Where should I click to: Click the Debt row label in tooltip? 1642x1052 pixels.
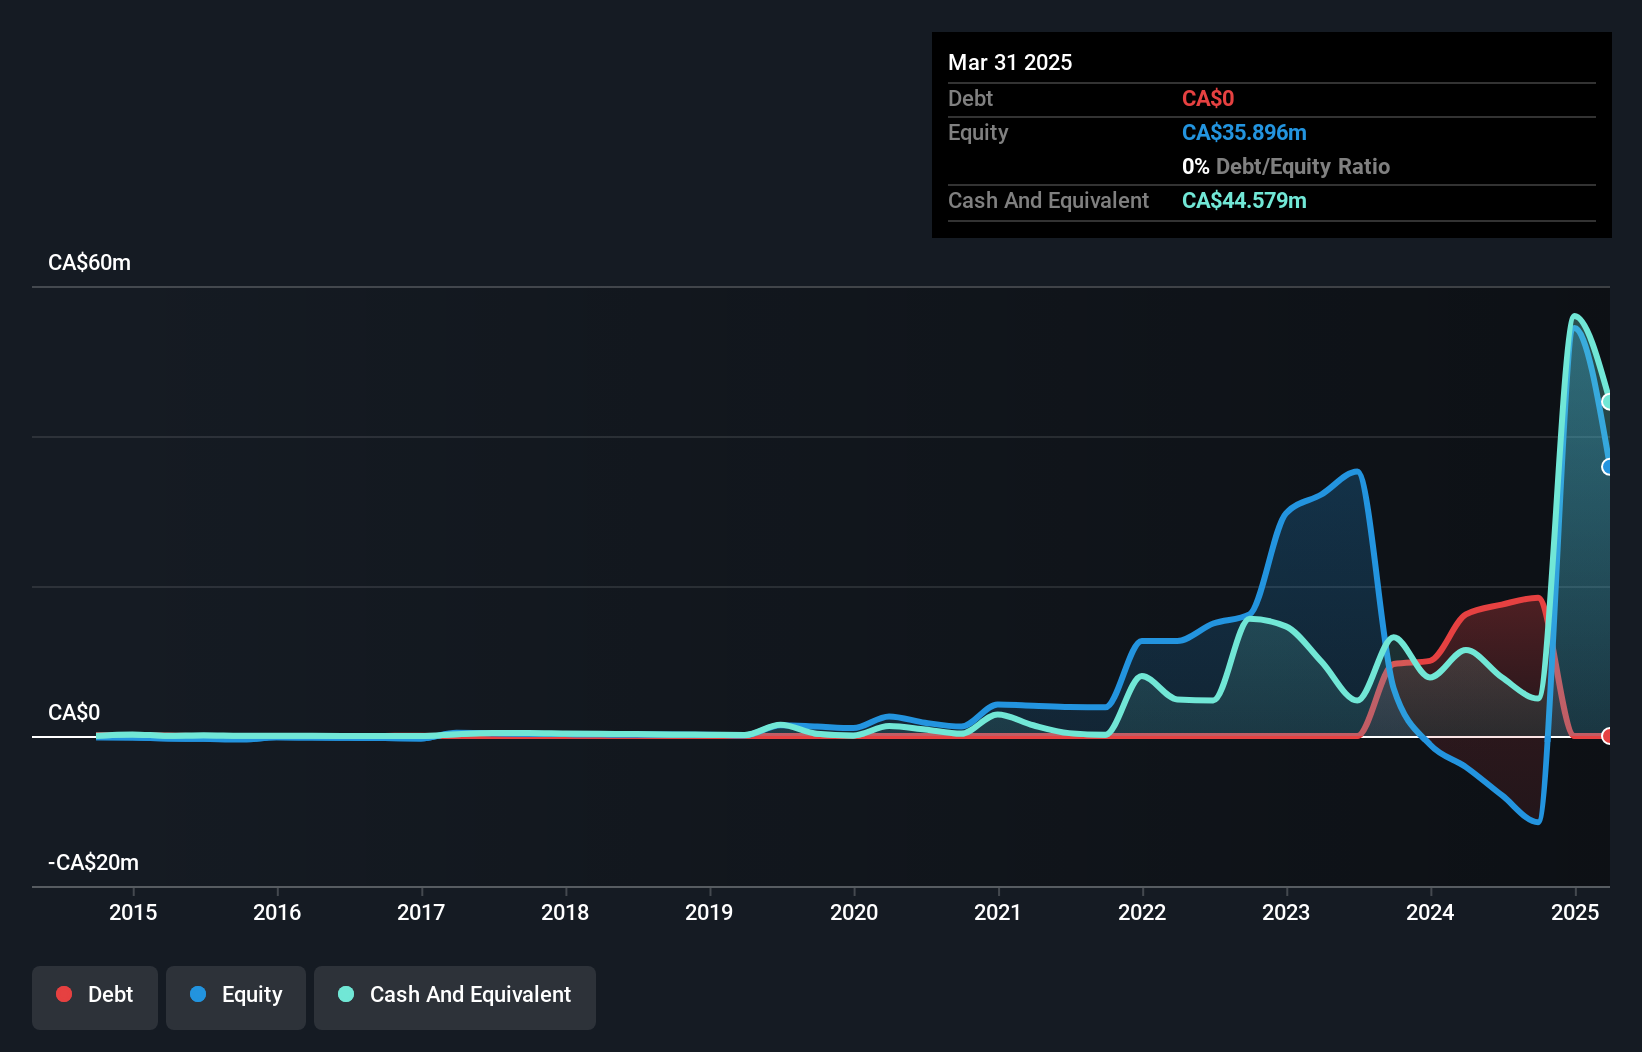tap(970, 99)
